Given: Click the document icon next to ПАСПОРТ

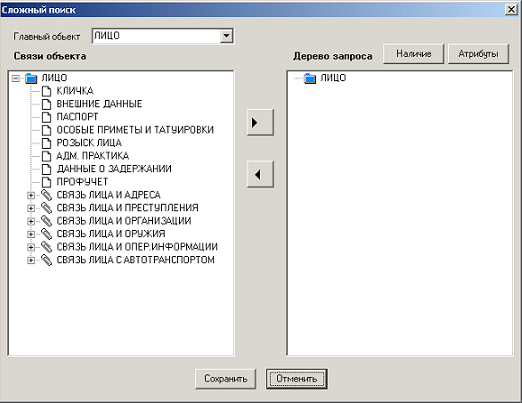Looking at the screenshot, I should (x=46, y=117).
